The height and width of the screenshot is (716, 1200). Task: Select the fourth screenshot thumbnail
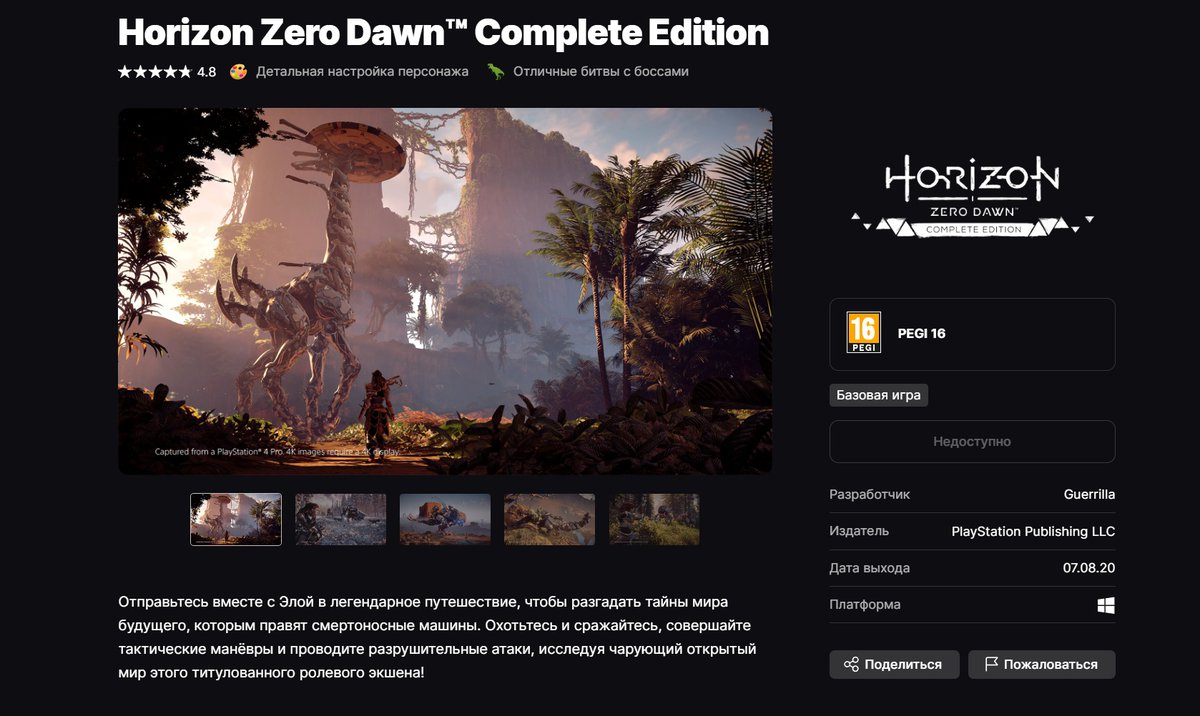550,519
